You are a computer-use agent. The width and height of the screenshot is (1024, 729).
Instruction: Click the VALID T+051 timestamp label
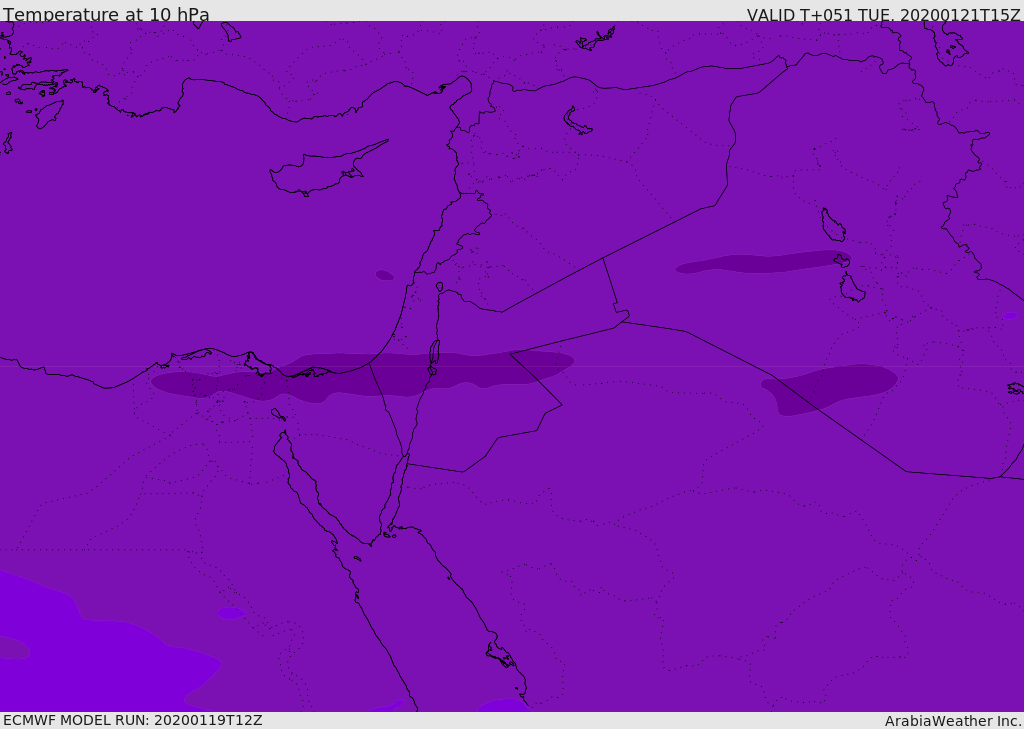pos(883,15)
